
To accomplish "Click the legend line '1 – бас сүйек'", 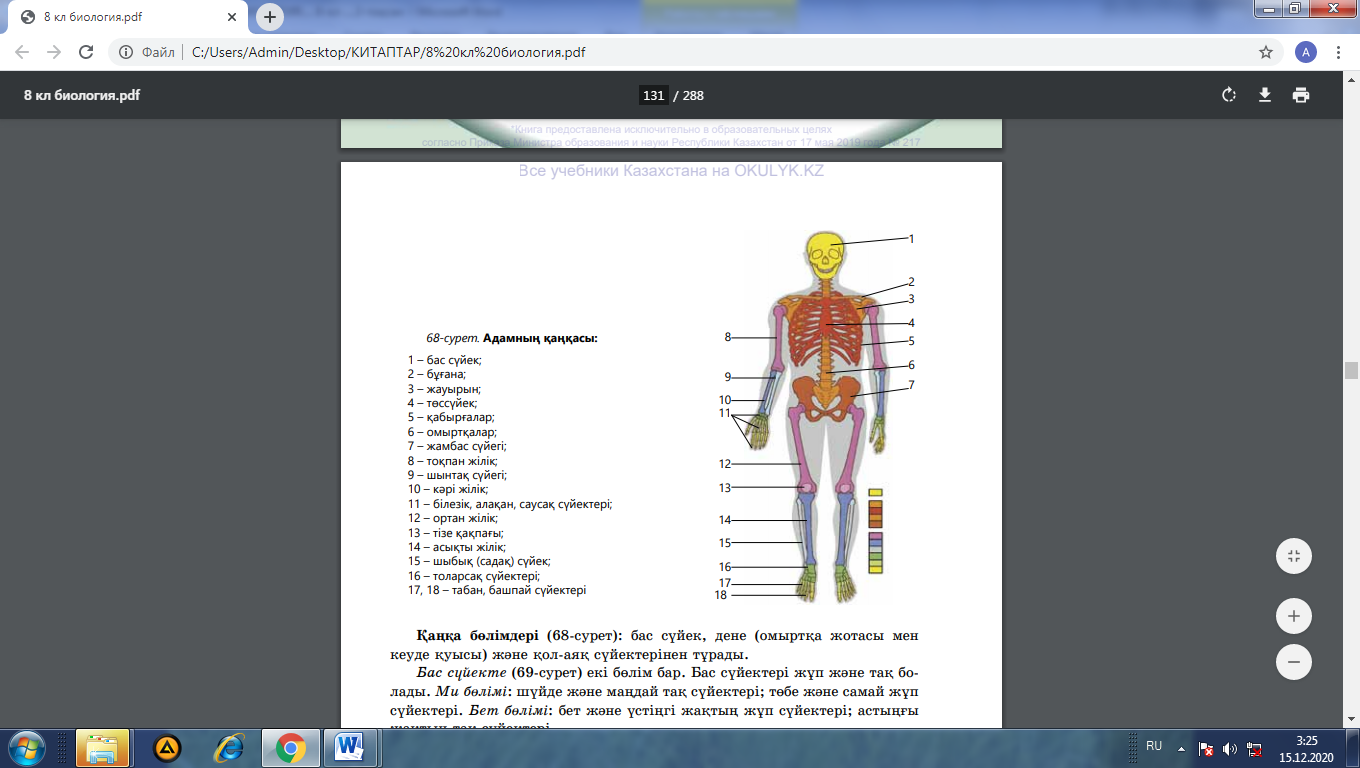I will 445,360.
